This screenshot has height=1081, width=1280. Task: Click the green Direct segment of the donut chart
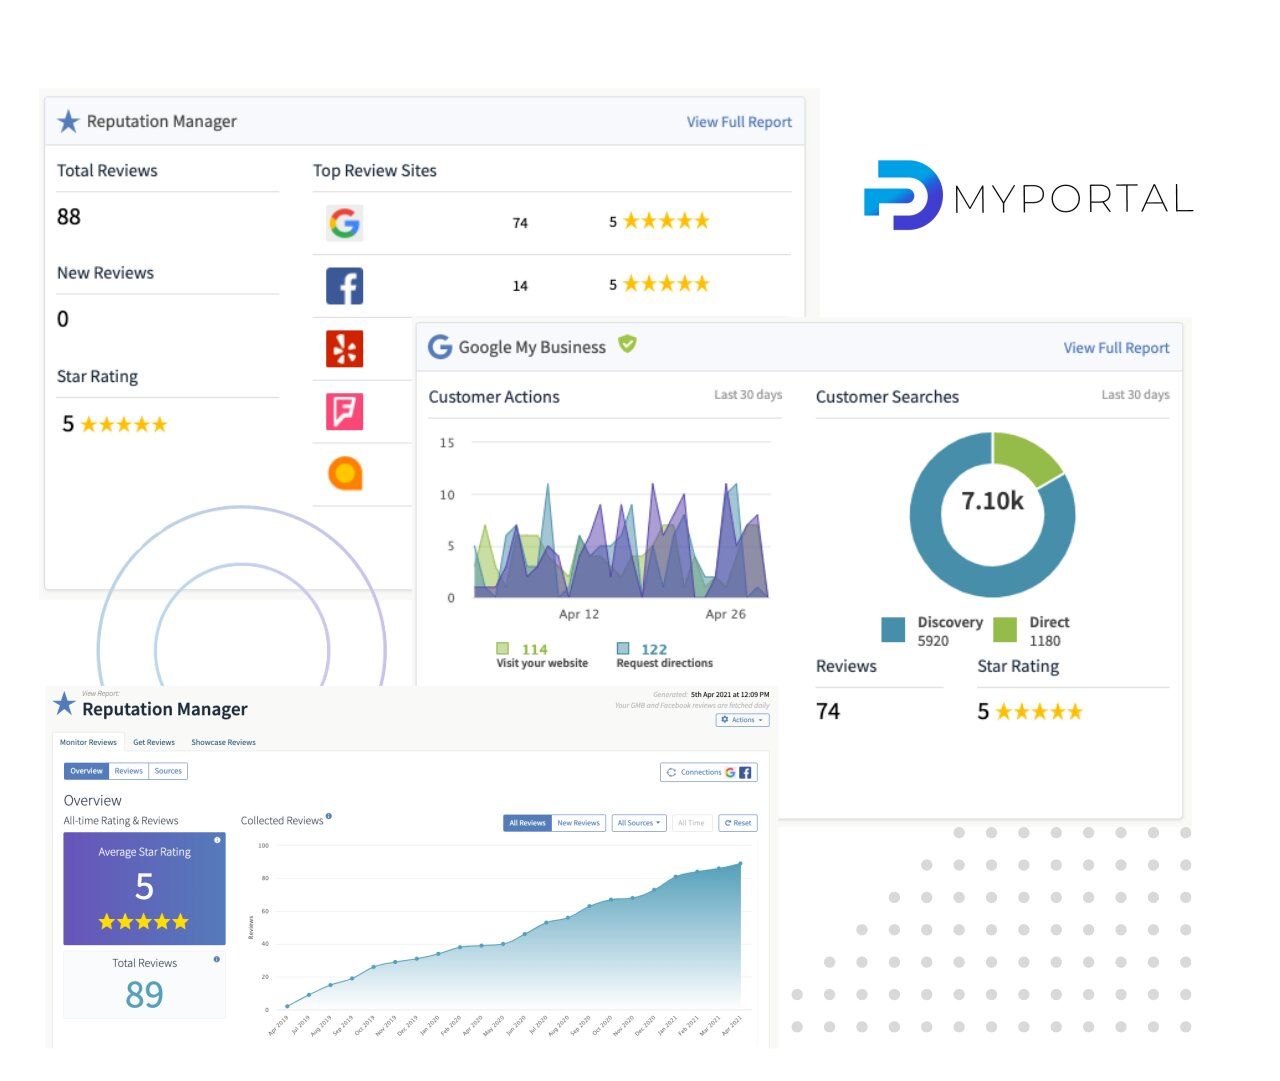click(x=1027, y=455)
